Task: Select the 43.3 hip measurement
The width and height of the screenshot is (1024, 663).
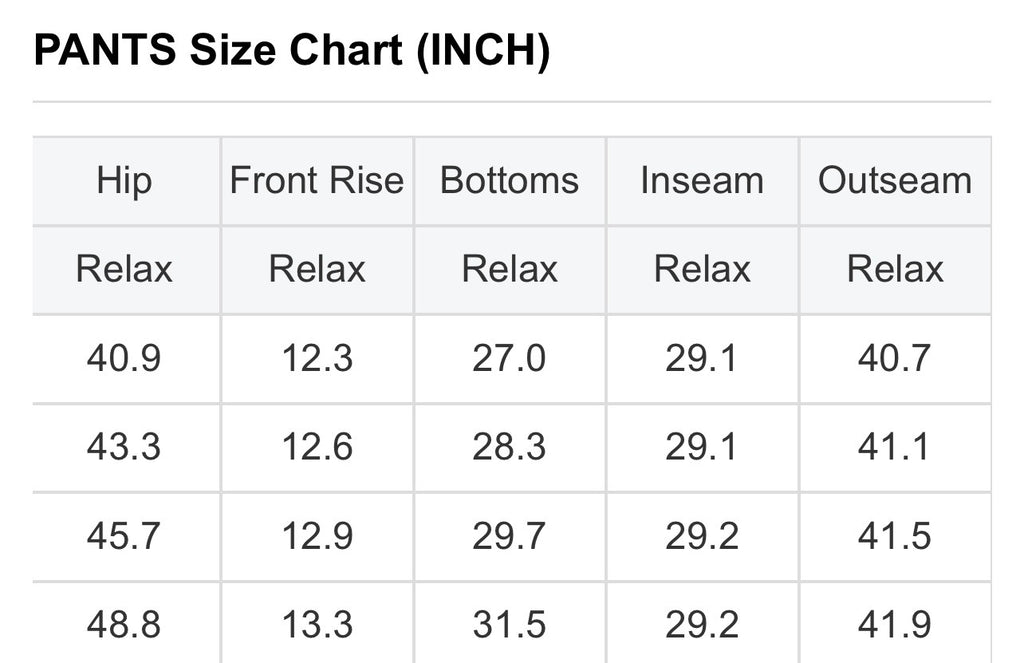Action: tap(124, 447)
